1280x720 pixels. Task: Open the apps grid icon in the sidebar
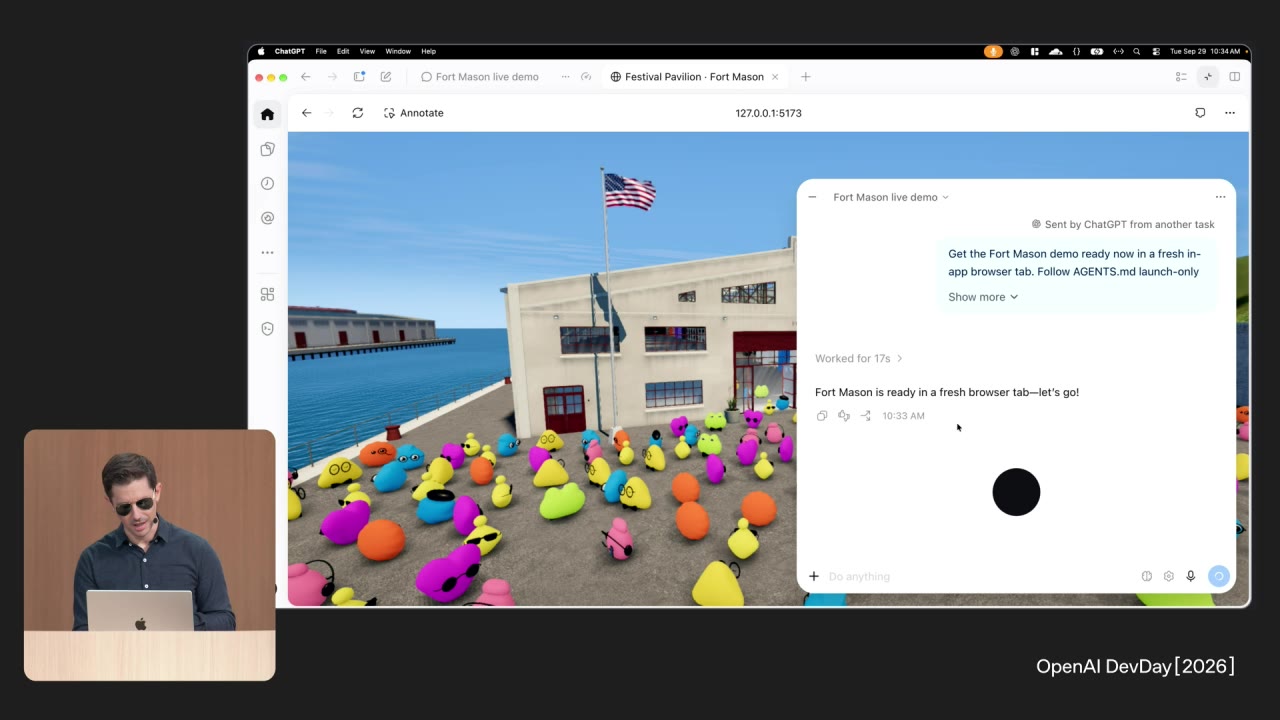coord(267,294)
